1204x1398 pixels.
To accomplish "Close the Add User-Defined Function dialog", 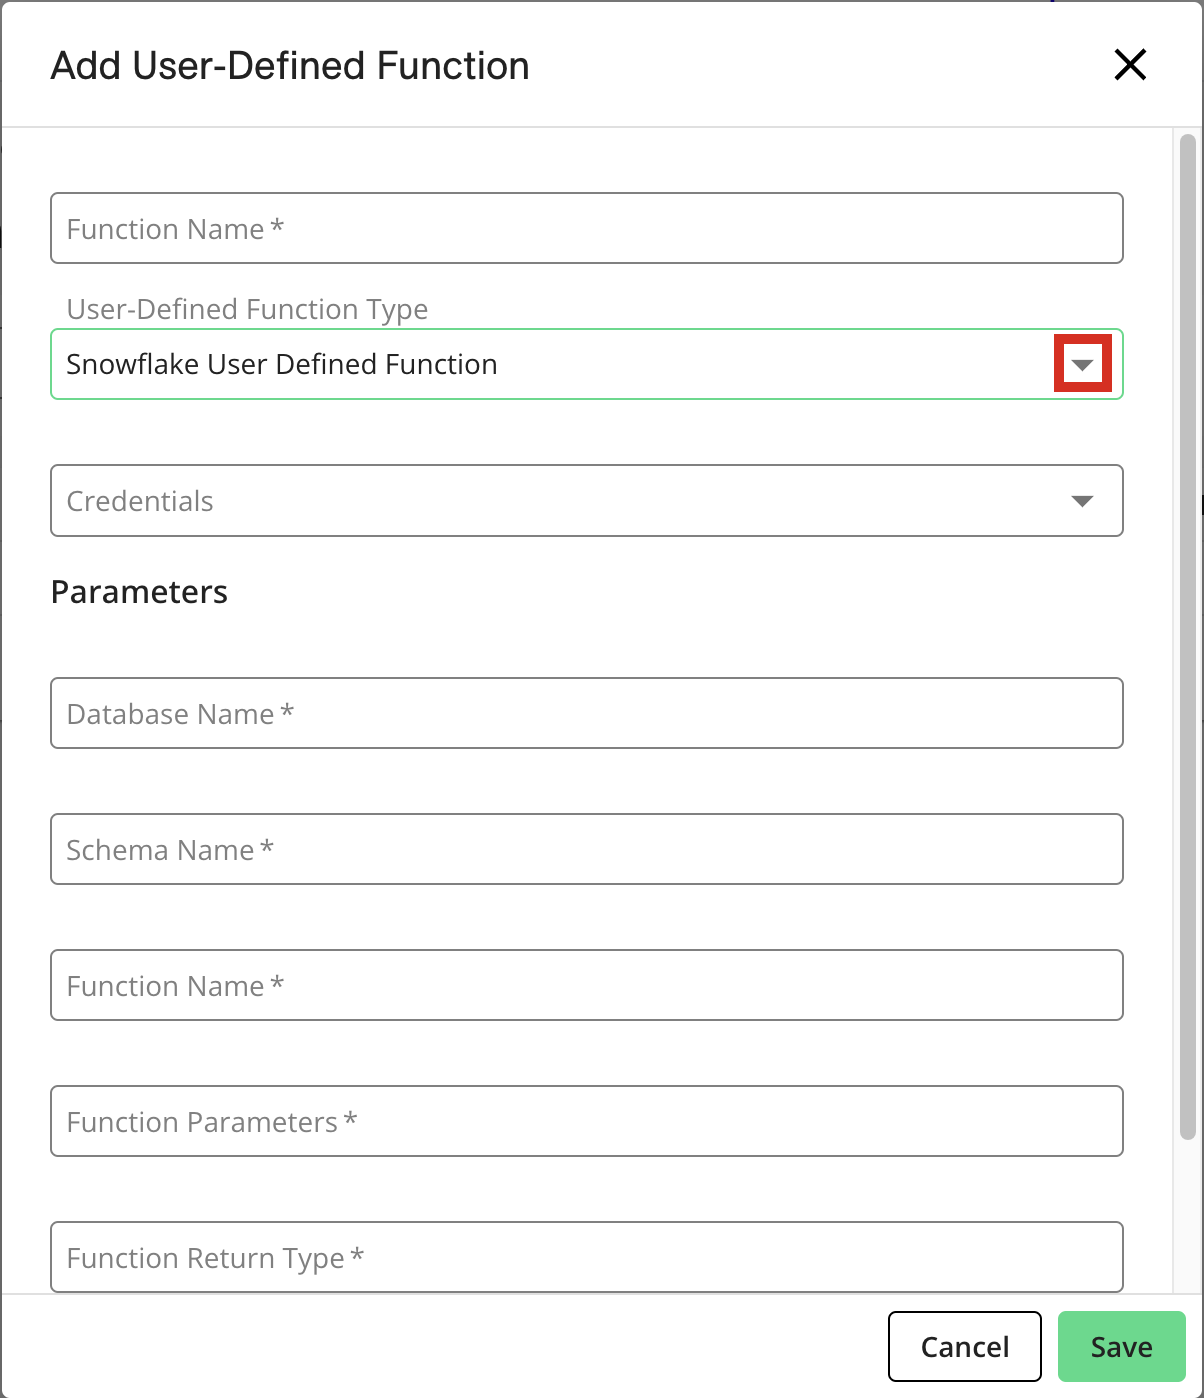I will point(1130,65).
